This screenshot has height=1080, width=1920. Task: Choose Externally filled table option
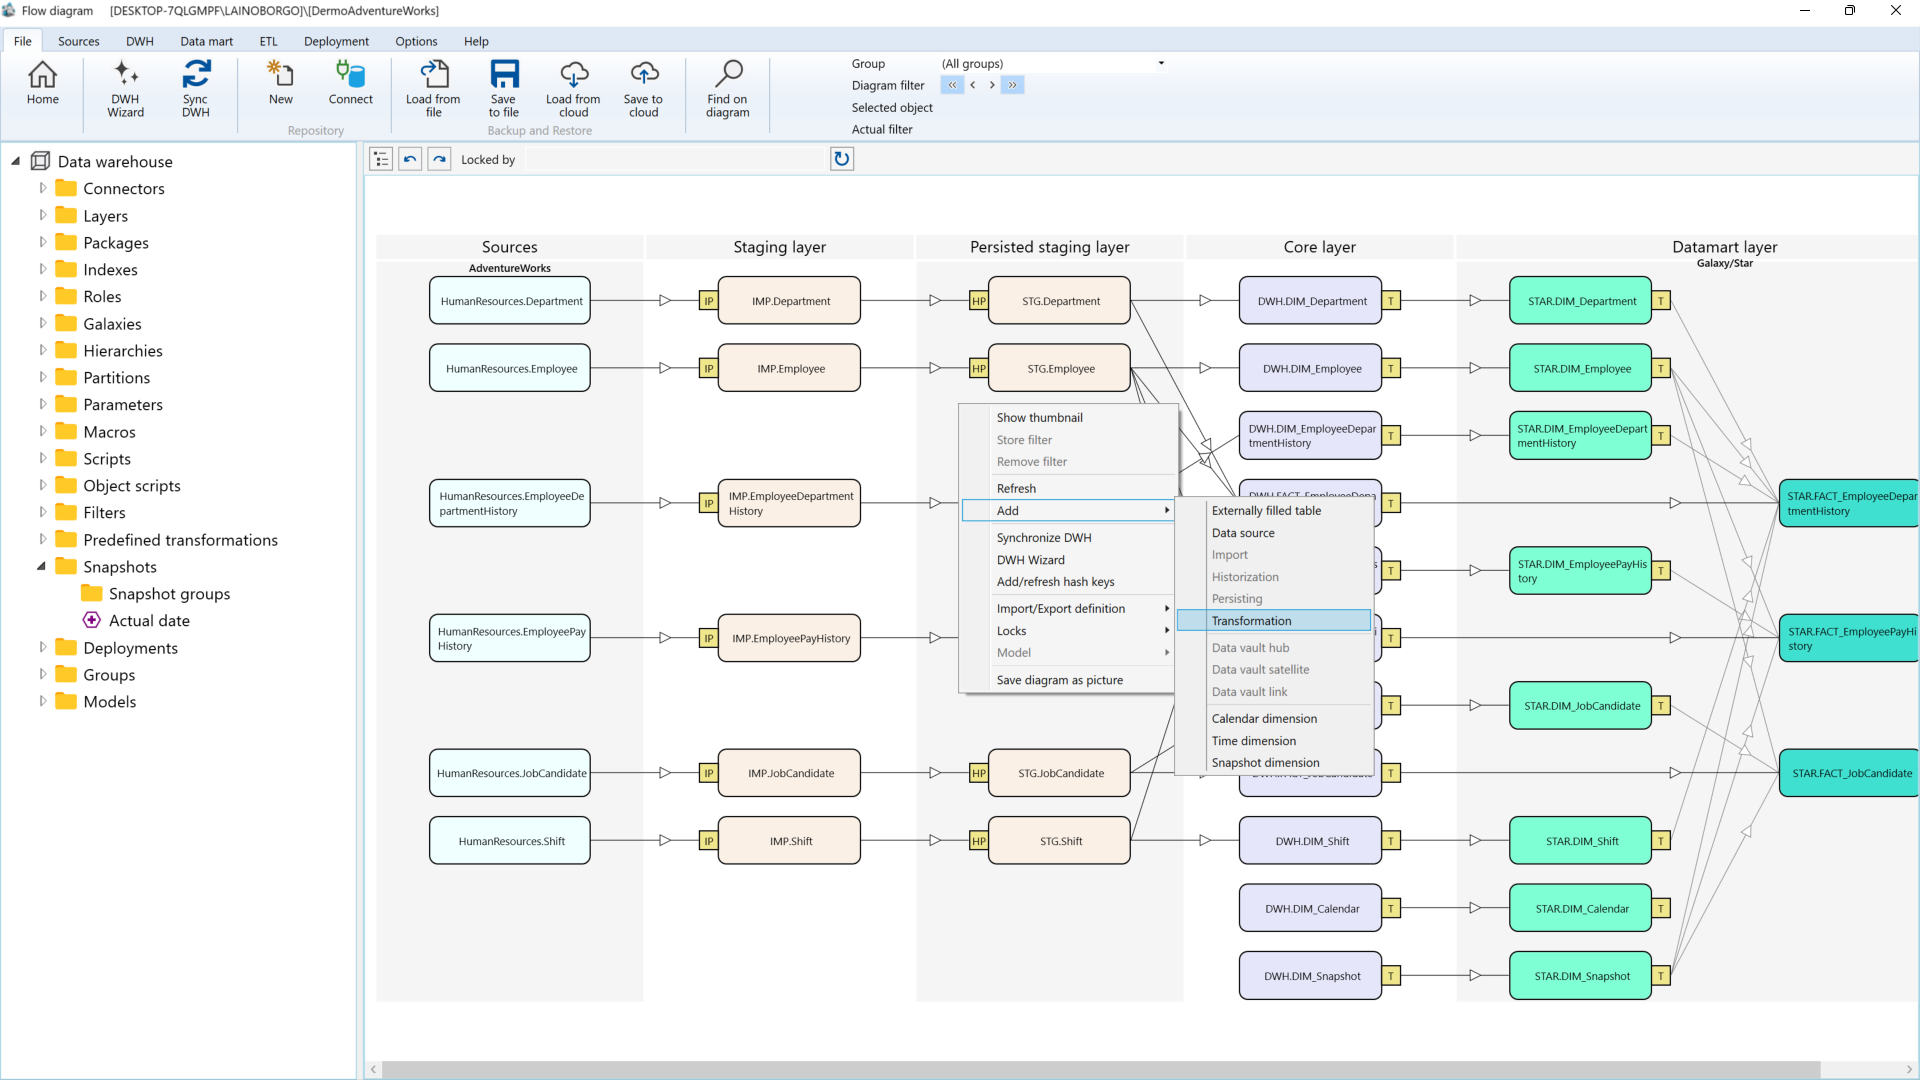coord(1274,511)
